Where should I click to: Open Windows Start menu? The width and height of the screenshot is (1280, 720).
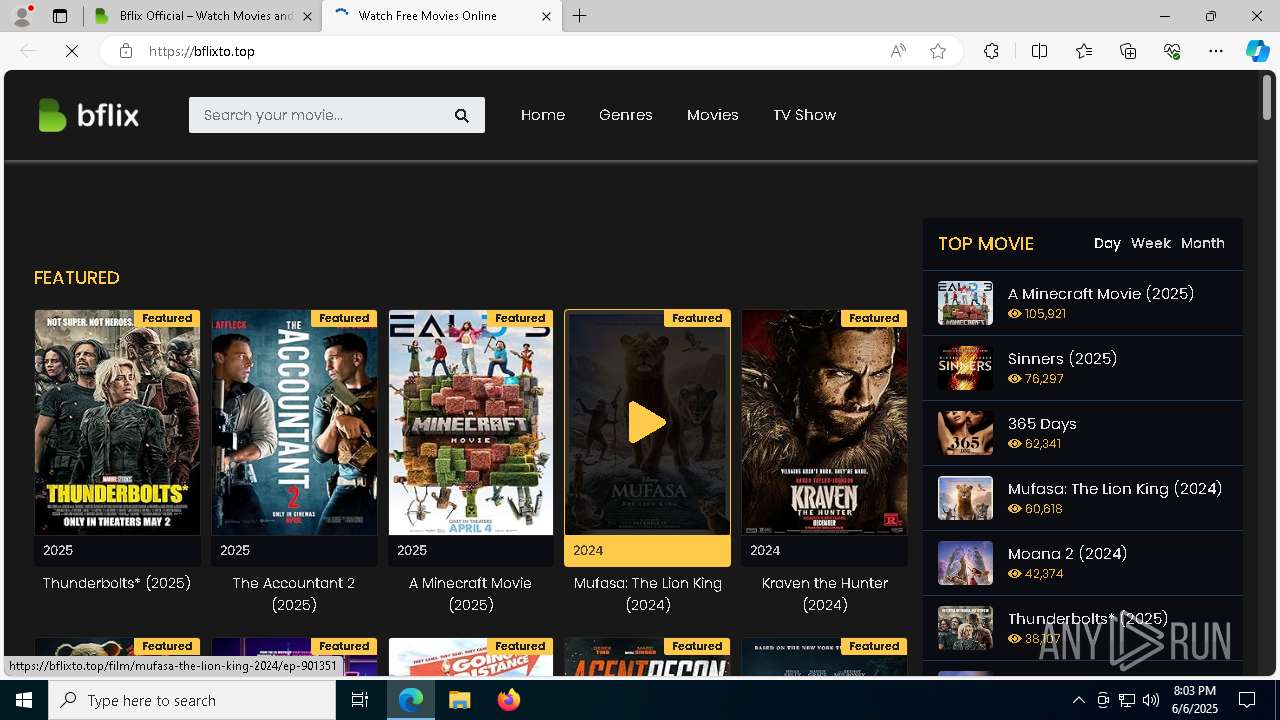coord(24,700)
